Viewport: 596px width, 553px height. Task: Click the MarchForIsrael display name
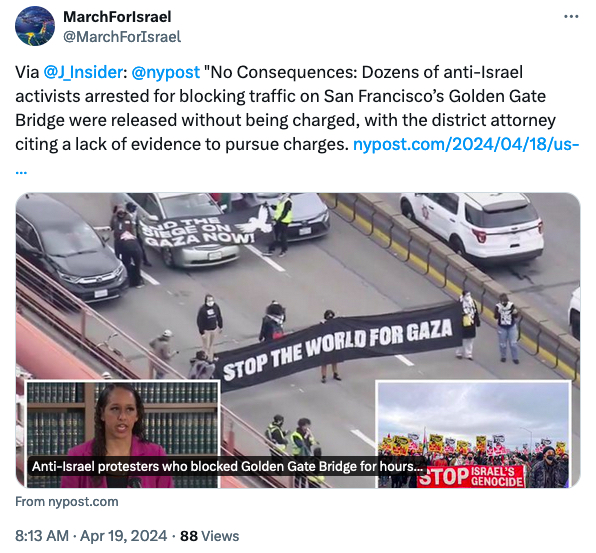click(117, 17)
